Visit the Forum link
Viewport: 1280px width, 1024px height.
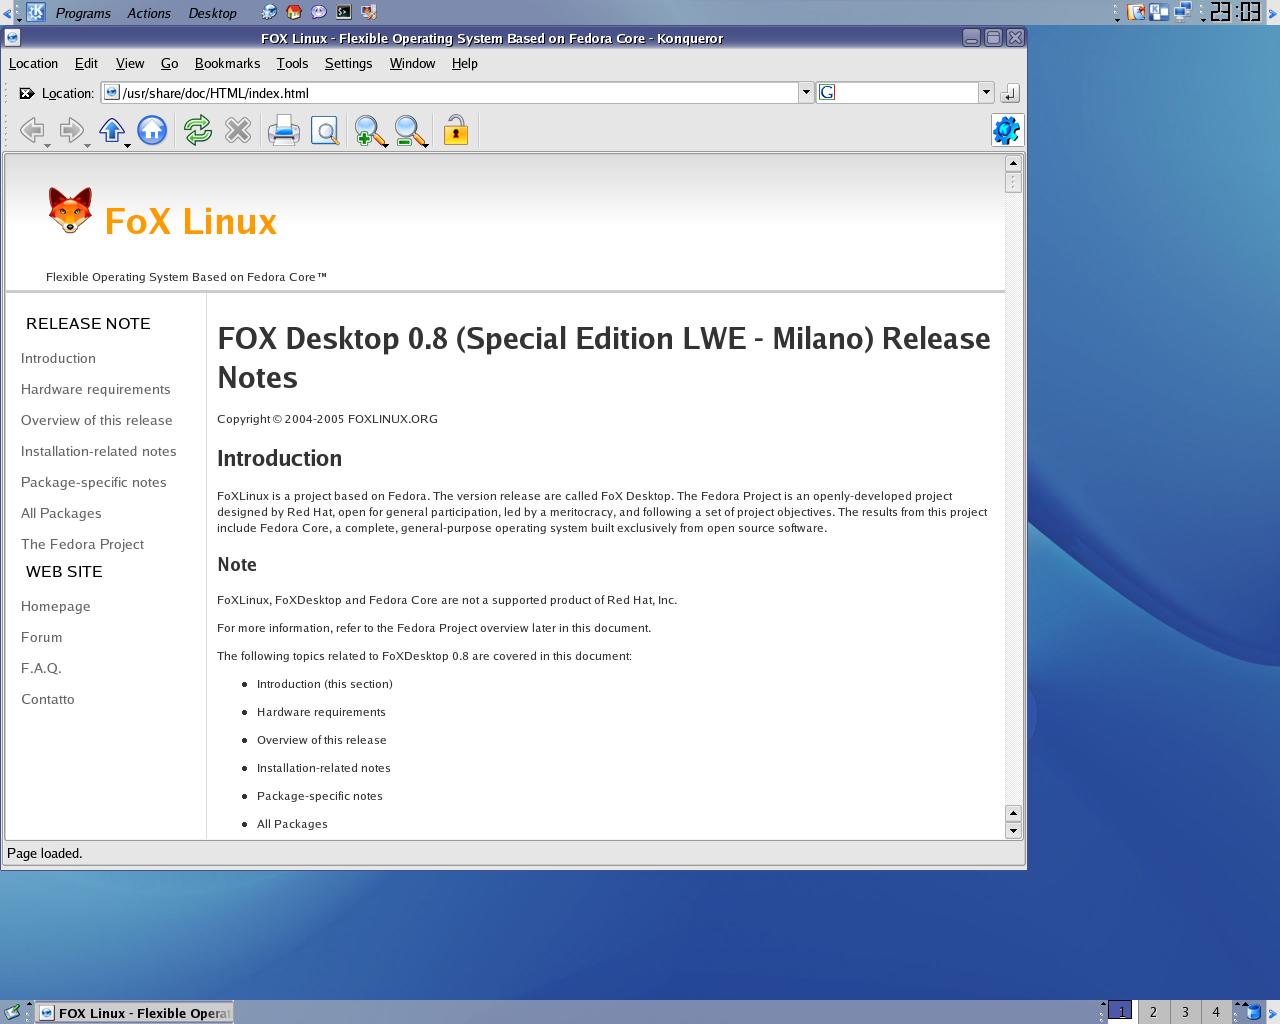(x=41, y=637)
